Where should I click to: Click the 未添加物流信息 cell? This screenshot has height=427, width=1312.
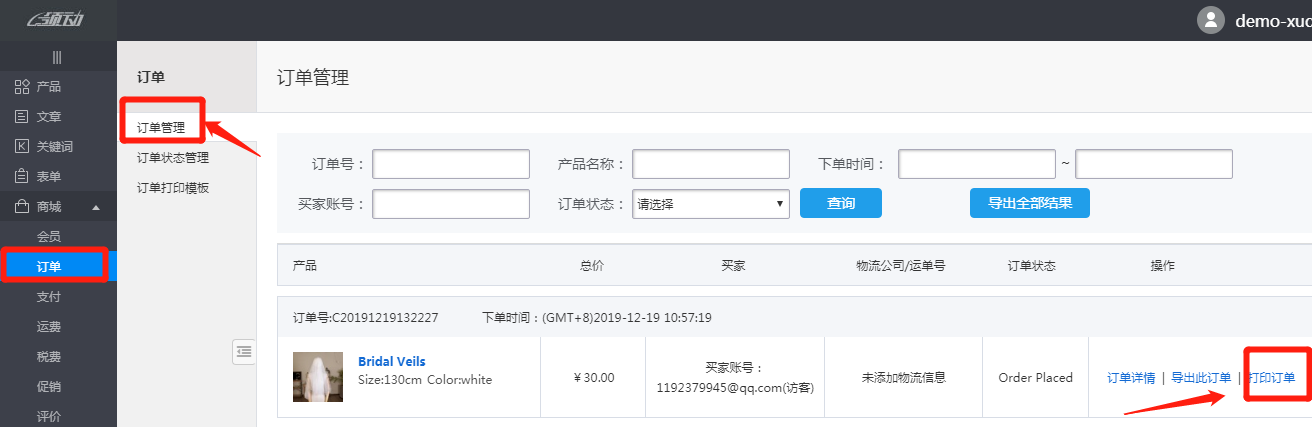904,377
